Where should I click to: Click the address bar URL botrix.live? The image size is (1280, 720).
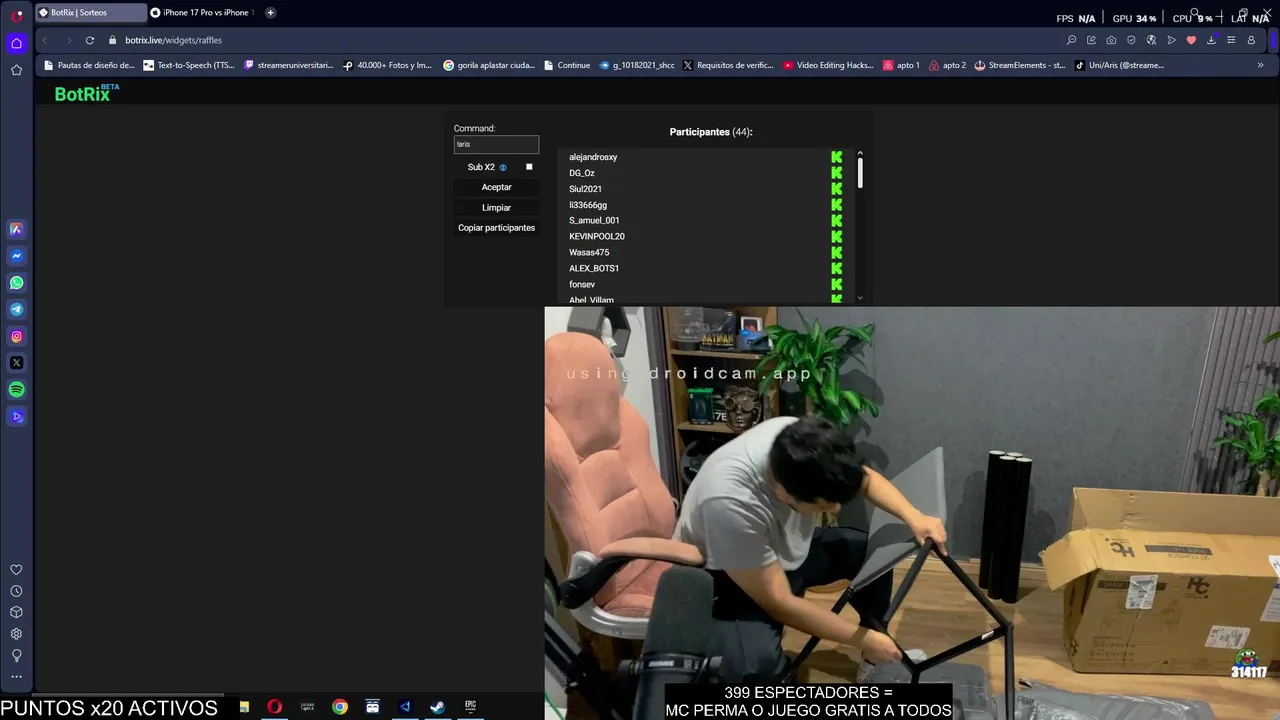[x=173, y=40]
